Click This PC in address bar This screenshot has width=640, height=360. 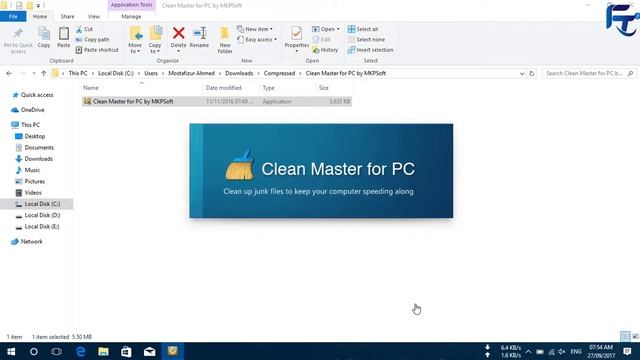(78, 73)
